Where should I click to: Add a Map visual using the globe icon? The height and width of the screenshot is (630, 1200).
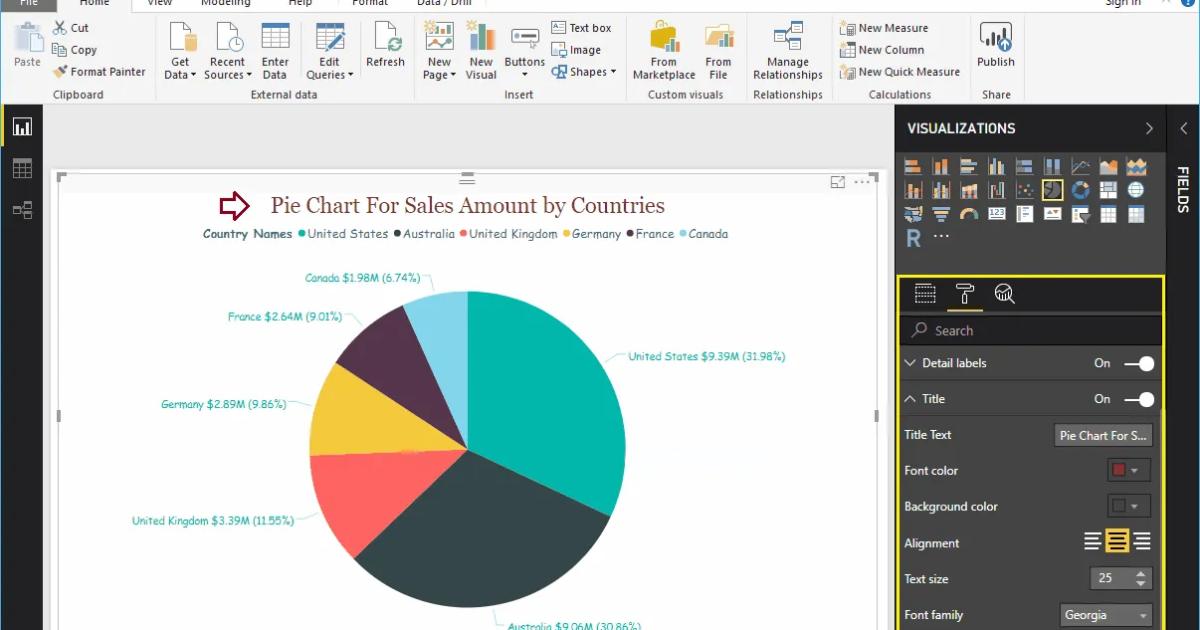[1136, 190]
